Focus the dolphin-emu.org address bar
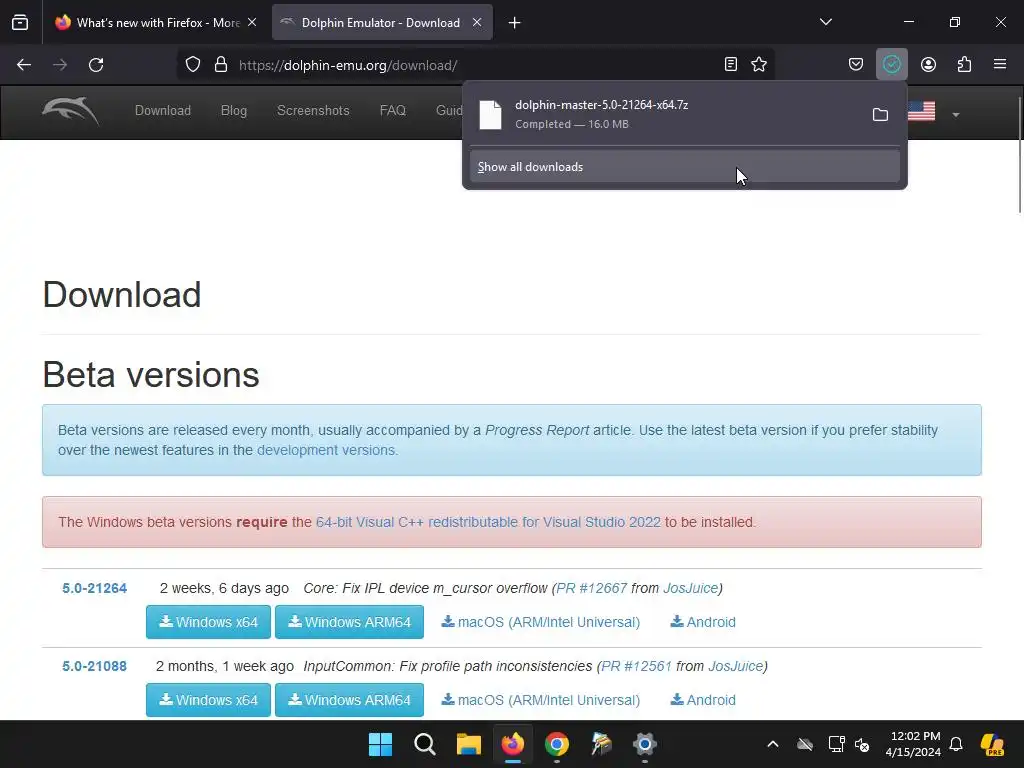The height and width of the screenshot is (768, 1024). click(x=477, y=65)
